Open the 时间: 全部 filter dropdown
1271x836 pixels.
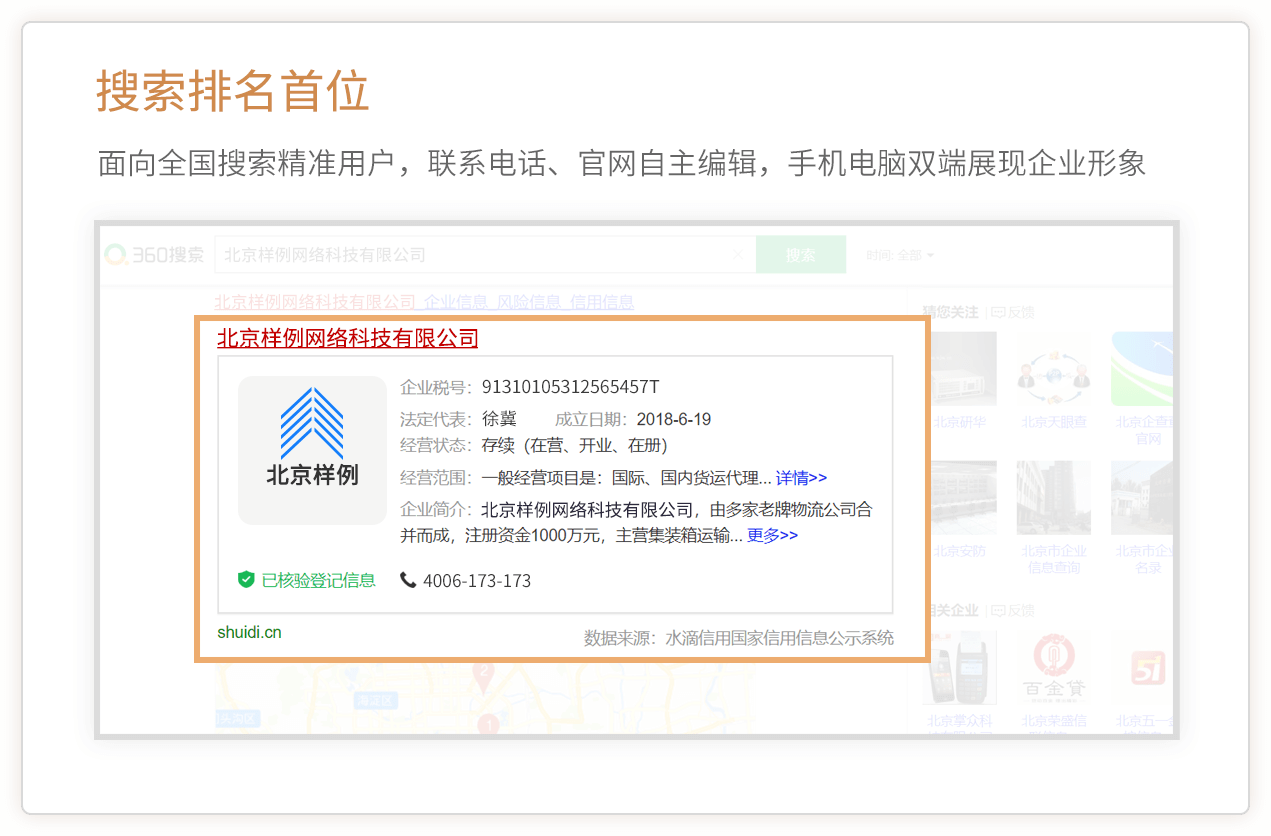tap(901, 255)
